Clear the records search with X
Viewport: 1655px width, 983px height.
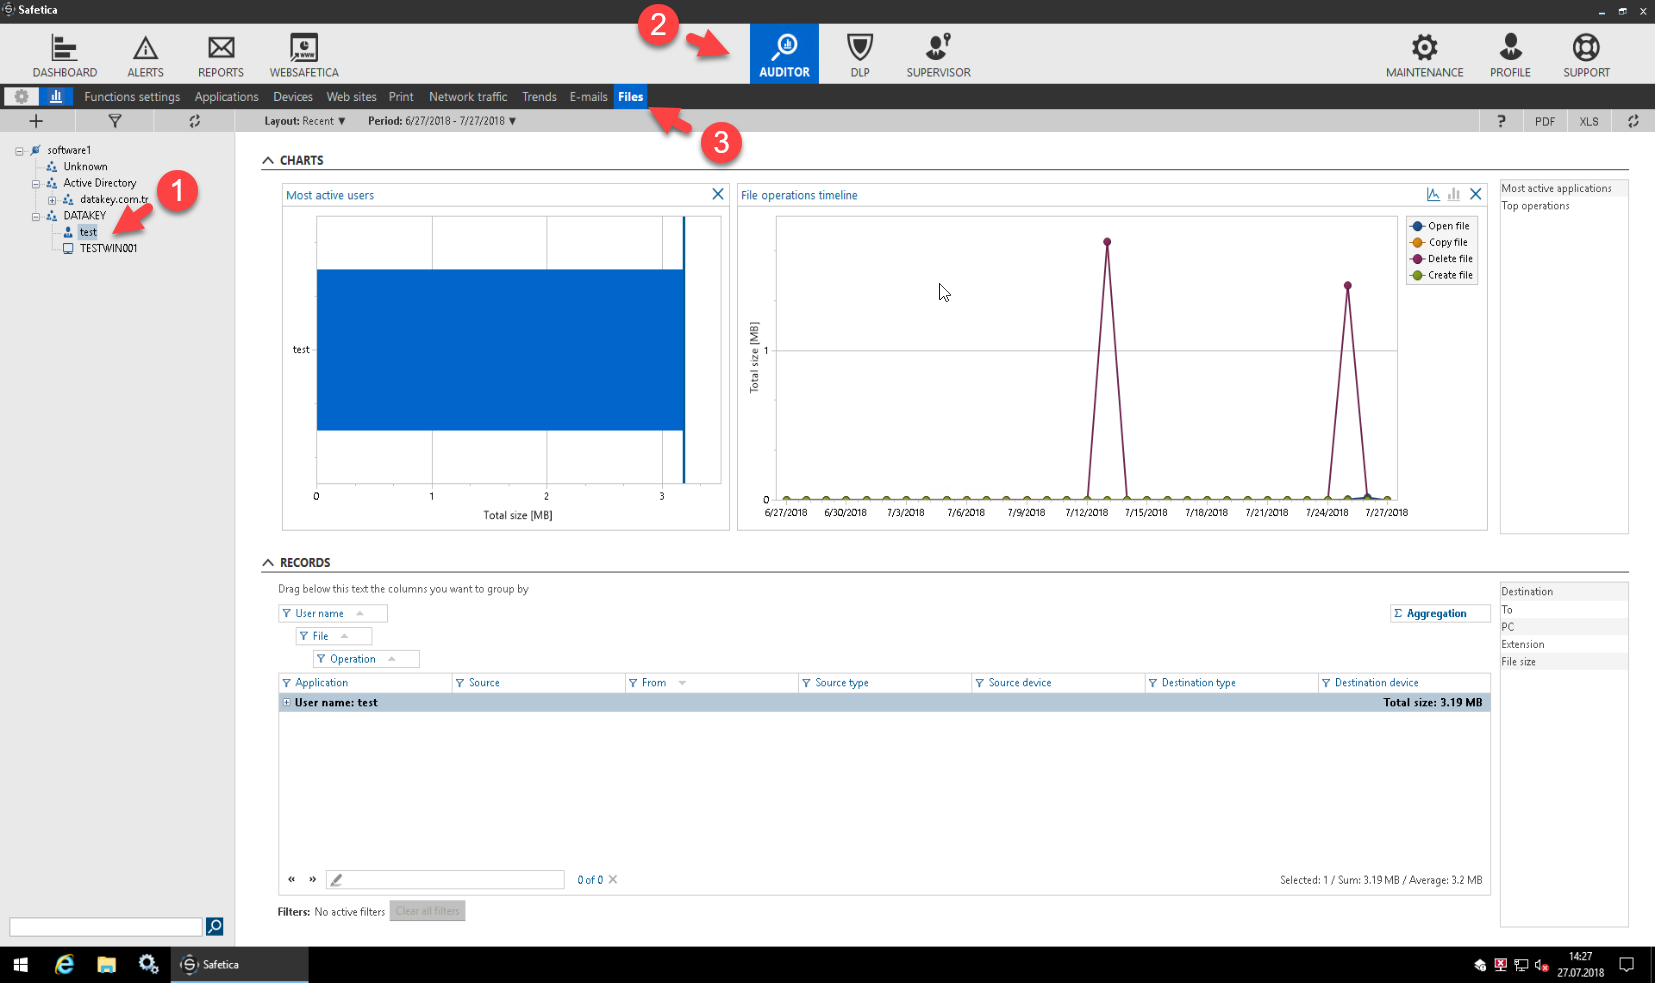point(613,880)
